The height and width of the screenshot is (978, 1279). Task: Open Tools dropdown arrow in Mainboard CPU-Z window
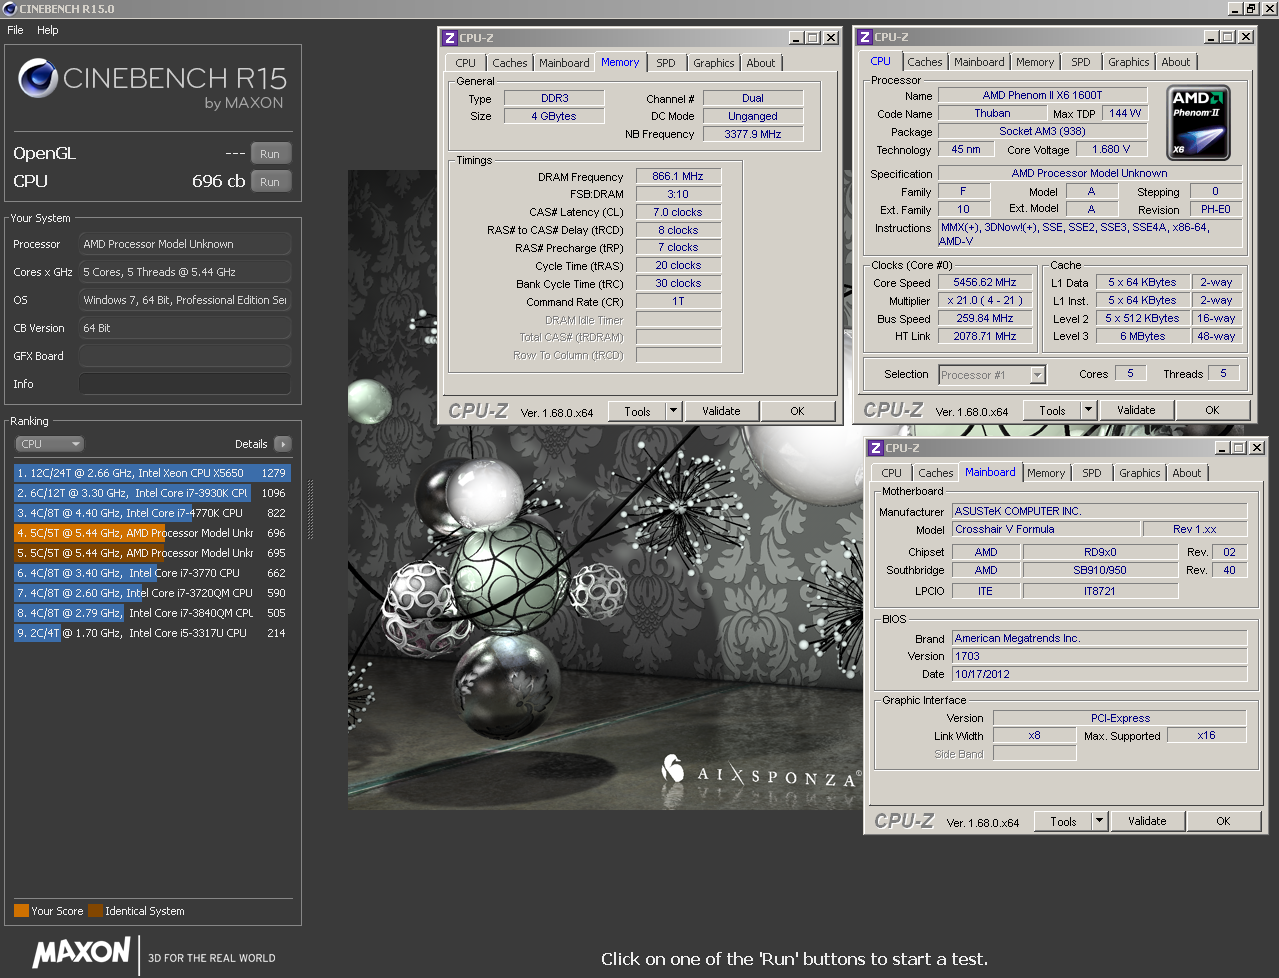pyautogui.click(x=1100, y=821)
